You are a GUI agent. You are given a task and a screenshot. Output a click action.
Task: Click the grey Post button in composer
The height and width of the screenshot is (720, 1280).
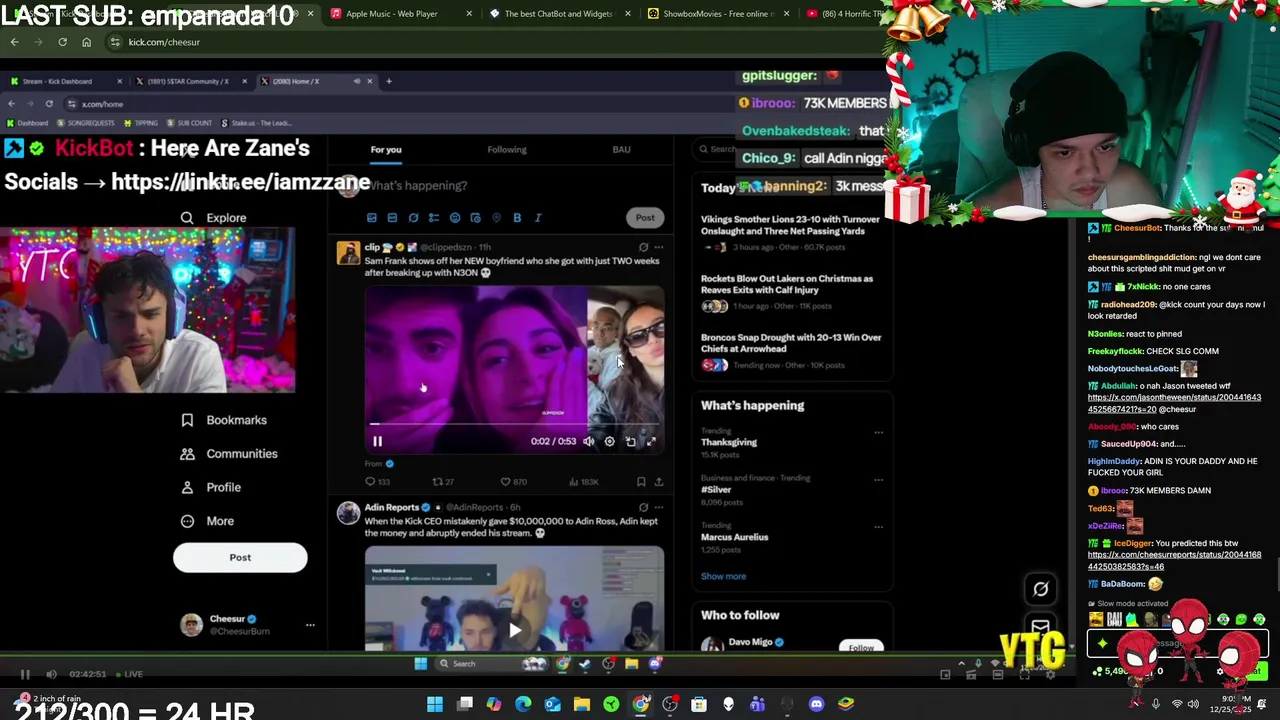click(x=645, y=218)
